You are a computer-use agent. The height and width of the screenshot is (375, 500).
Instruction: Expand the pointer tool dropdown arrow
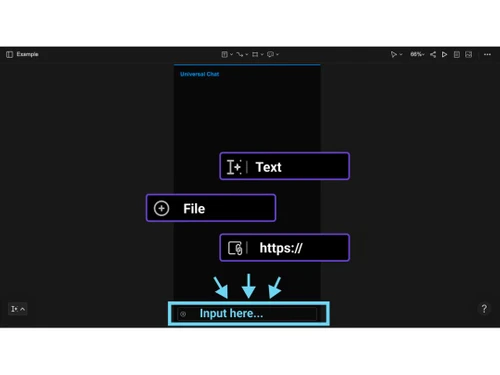click(x=401, y=54)
